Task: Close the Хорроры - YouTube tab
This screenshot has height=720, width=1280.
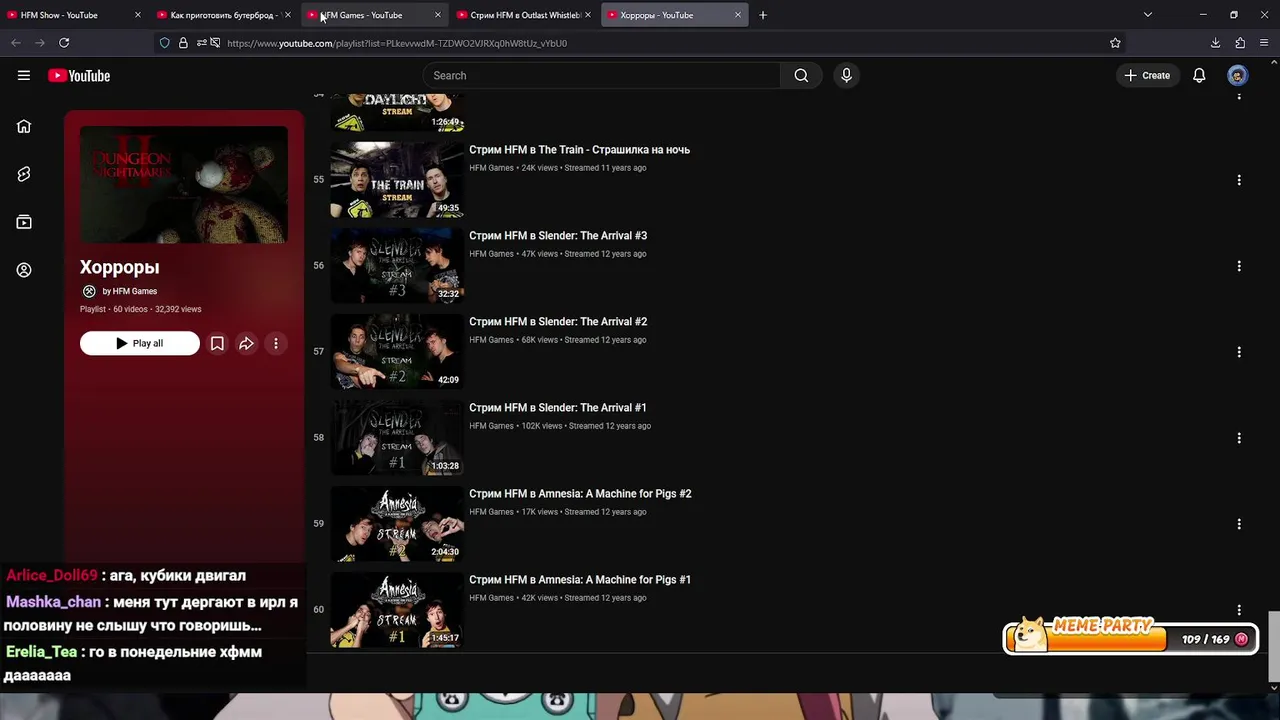Action: [x=738, y=15]
